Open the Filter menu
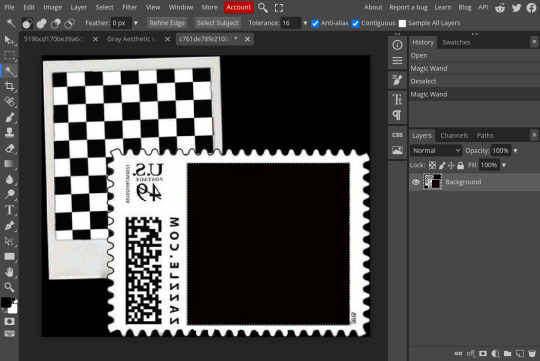540x361 pixels. tap(129, 7)
